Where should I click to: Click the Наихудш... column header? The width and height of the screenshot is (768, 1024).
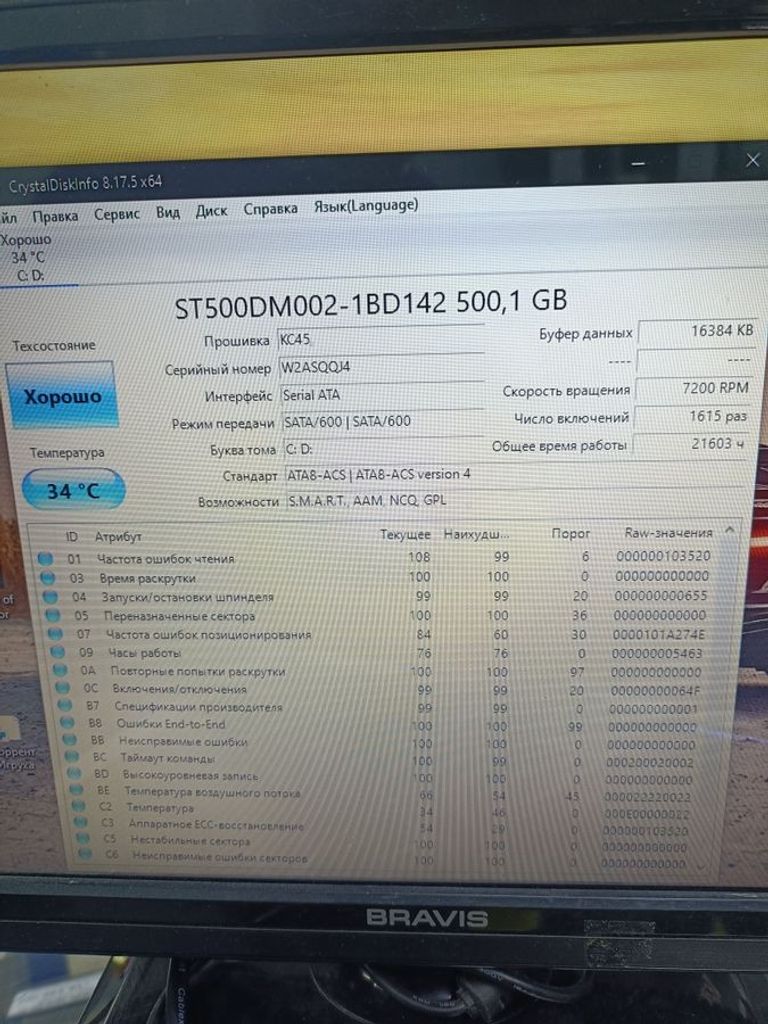(476, 534)
